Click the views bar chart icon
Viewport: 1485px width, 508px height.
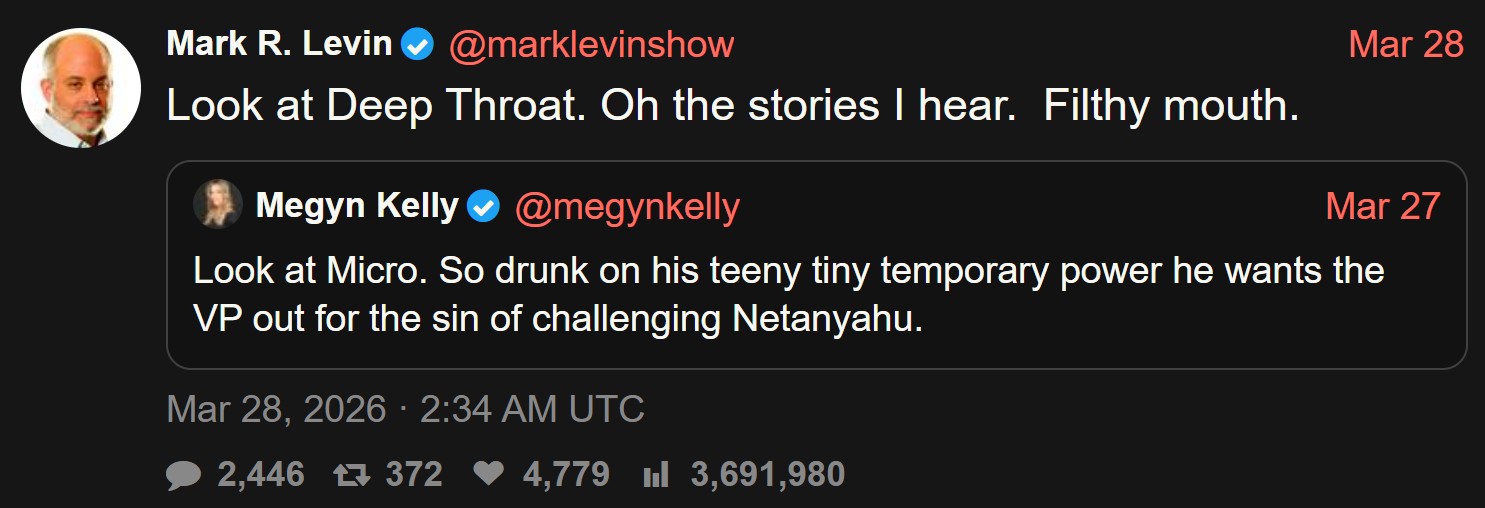(656, 475)
